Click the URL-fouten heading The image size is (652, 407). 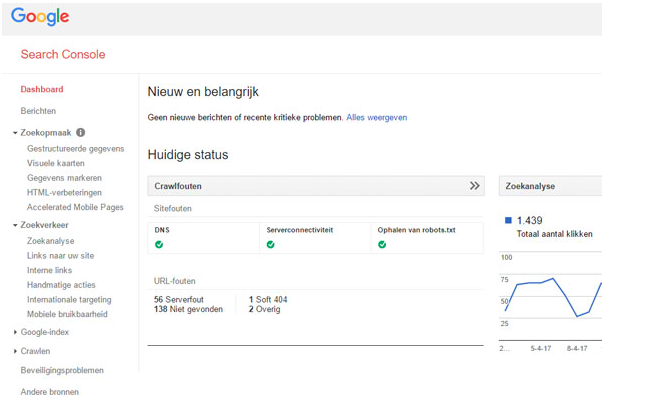click(x=175, y=281)
